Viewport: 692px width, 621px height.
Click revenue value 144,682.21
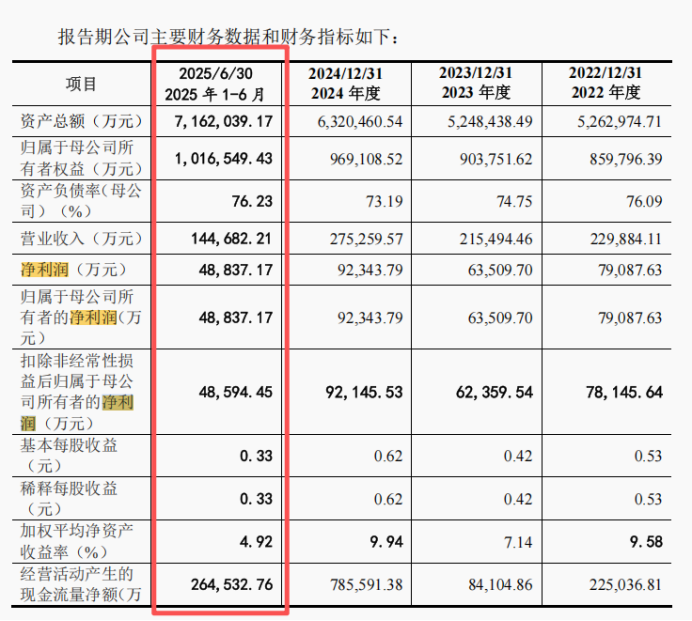click(x=226, y=240)
